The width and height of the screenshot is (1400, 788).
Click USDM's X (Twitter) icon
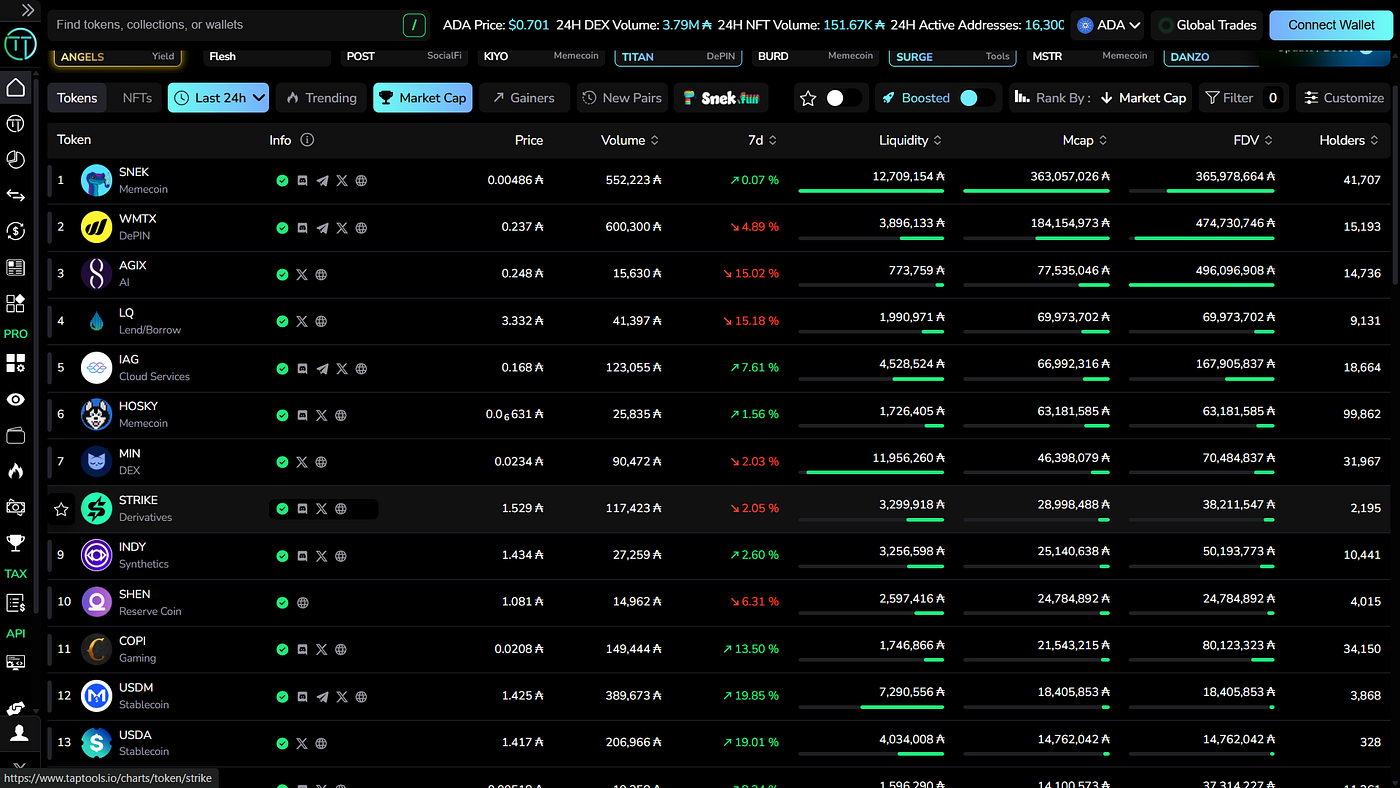(x=342, y=696)
